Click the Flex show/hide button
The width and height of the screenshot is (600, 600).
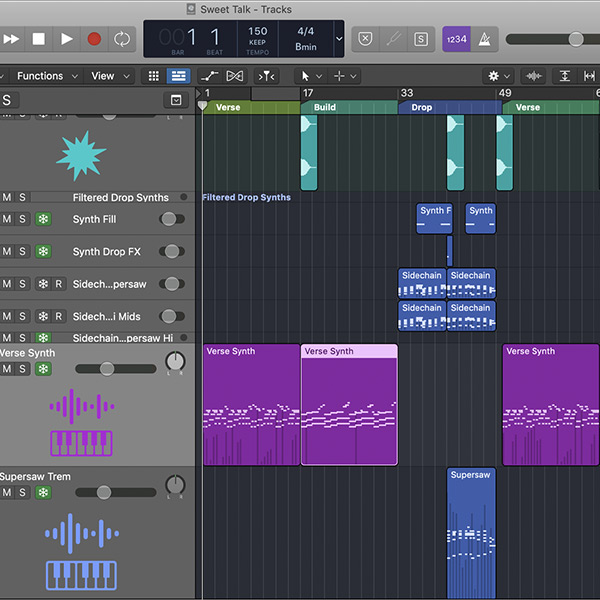click(235, 76)
